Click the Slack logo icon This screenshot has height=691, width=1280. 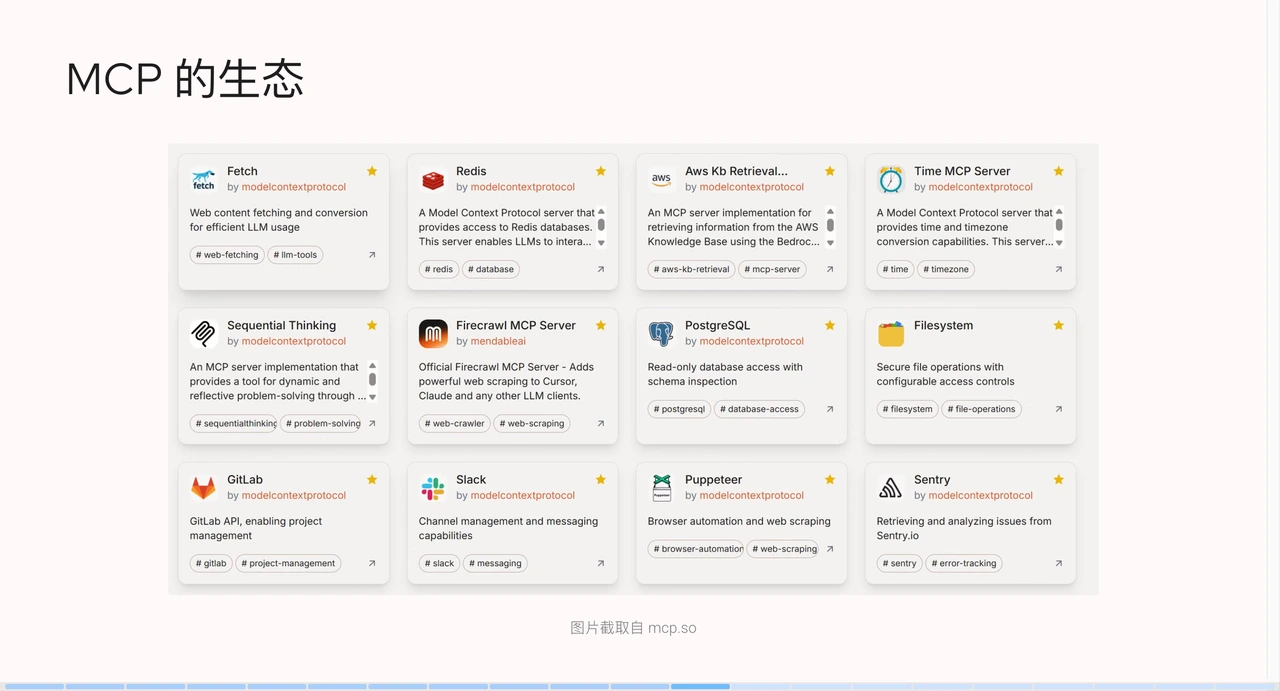433,488
